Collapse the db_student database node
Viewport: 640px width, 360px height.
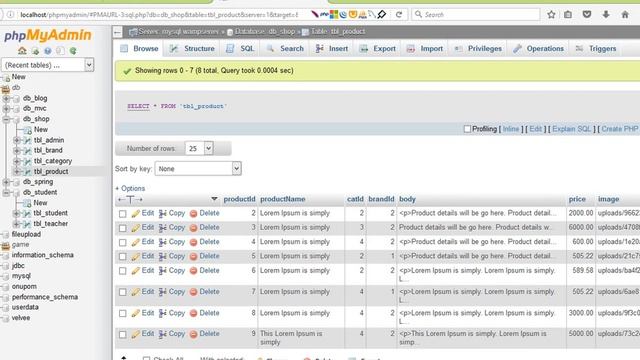point(6,193)
